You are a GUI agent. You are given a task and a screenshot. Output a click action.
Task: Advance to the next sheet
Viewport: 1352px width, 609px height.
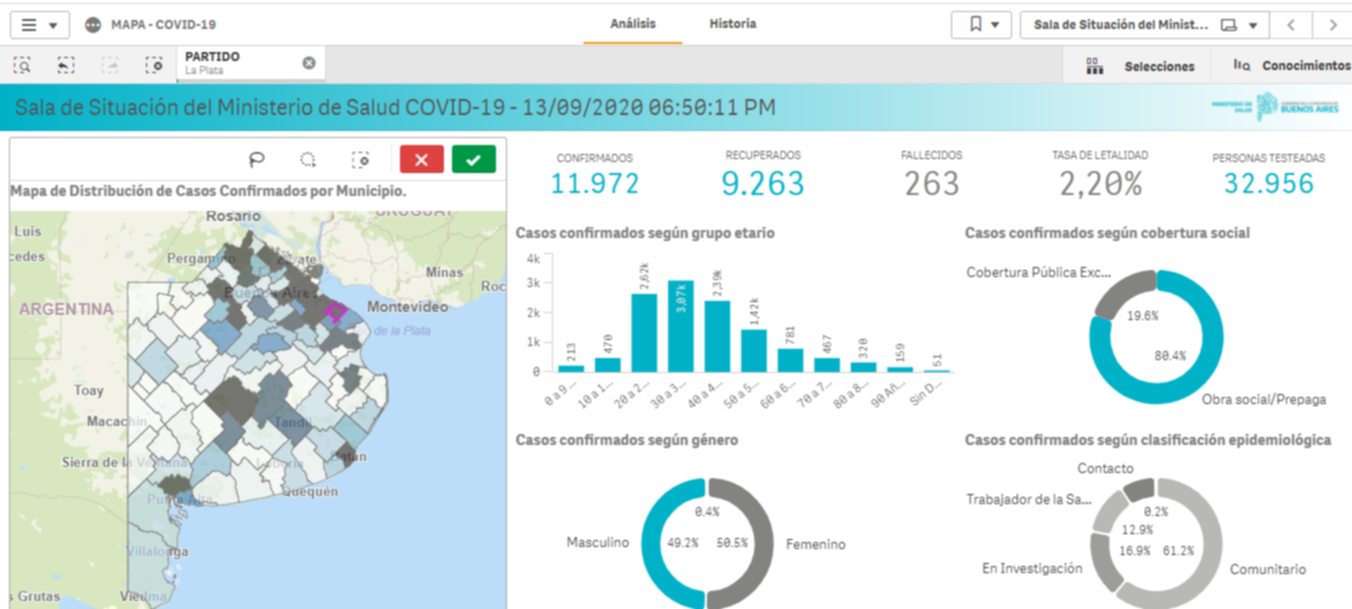pyautogui.click(x=1333, y=25)
